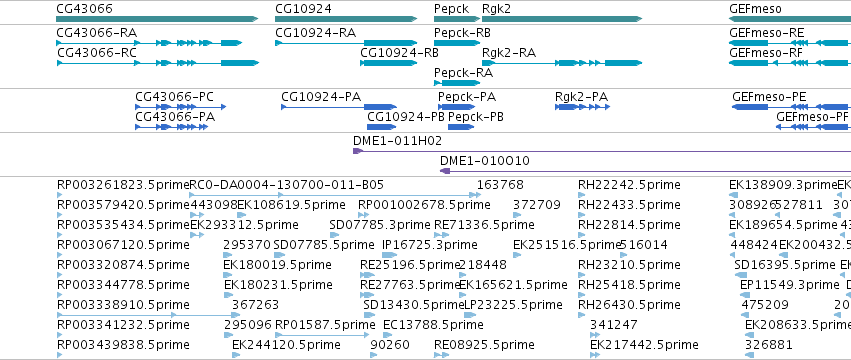
Task: Click the RH25418.5prime EST marker
Action: pyautogui.click(x=582, y=295)
